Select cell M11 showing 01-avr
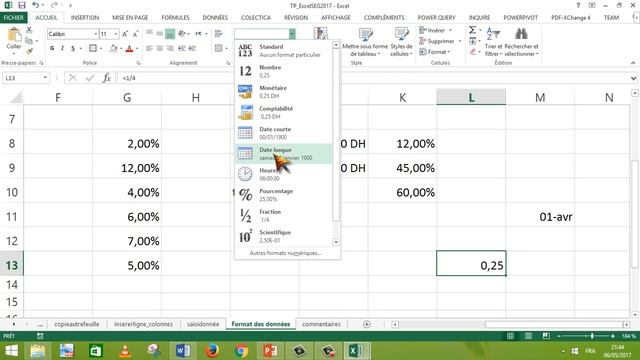Image resolution: width=640 pixels, height=360 pixels. (540, 216)
